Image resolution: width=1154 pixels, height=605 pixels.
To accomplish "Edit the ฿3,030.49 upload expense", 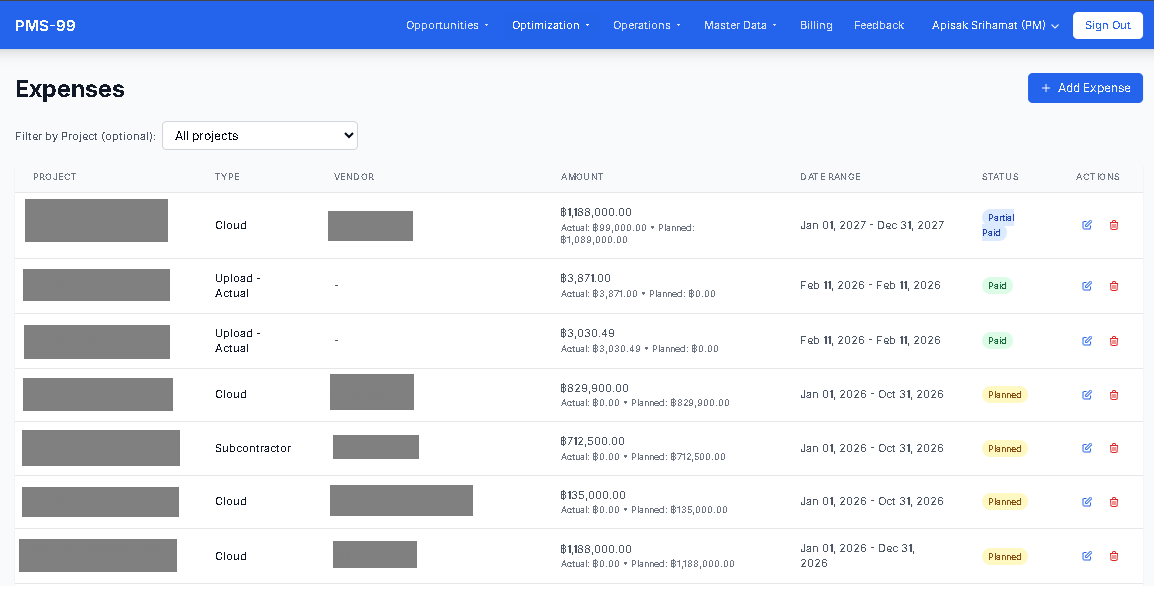I will click(x=1087, y=341).
